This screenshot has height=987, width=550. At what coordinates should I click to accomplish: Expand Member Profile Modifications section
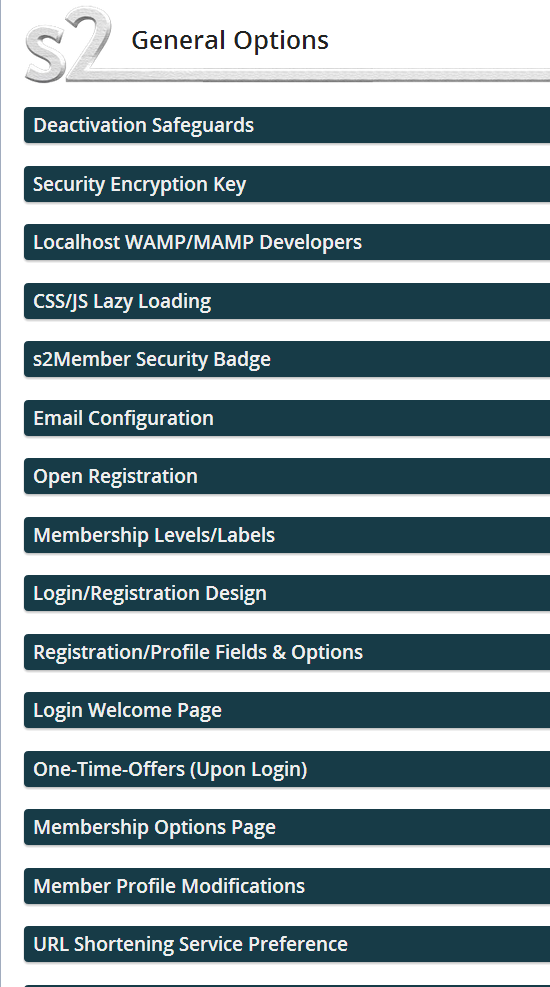pyautogui.click(x=287, y=886)
